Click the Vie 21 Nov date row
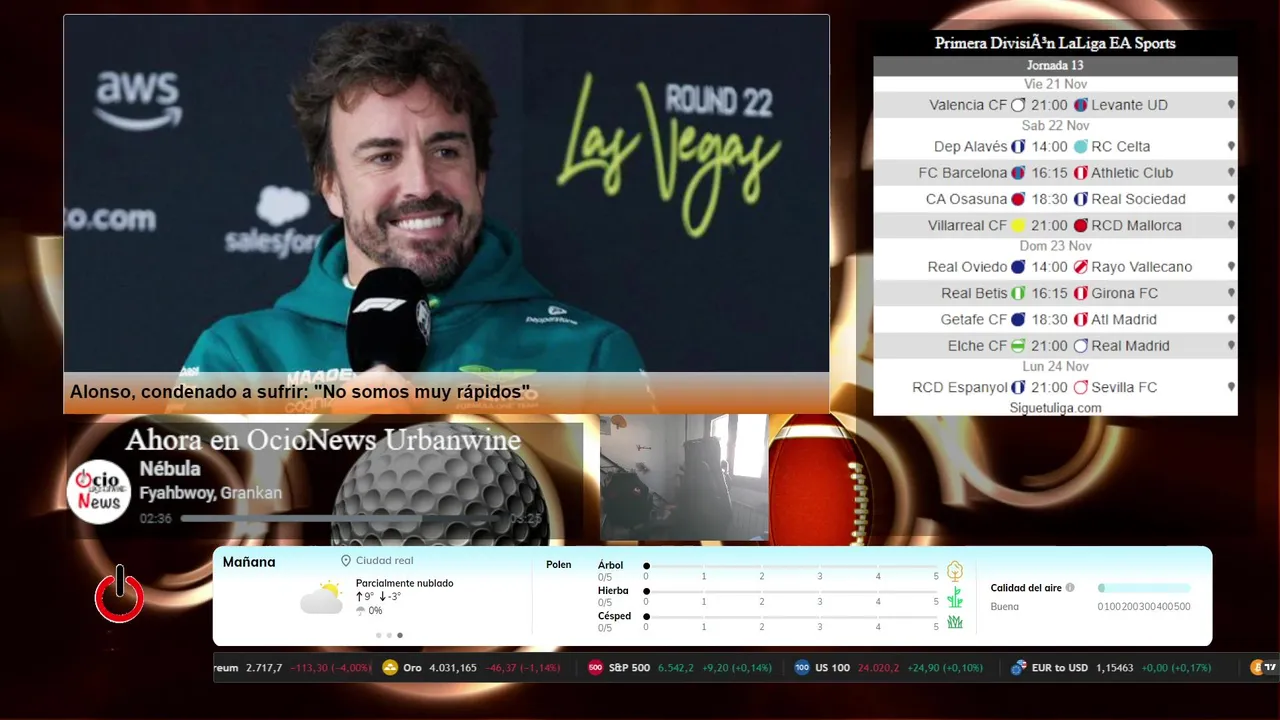This screenshot has height=720, width=1280. (1055, 84)
